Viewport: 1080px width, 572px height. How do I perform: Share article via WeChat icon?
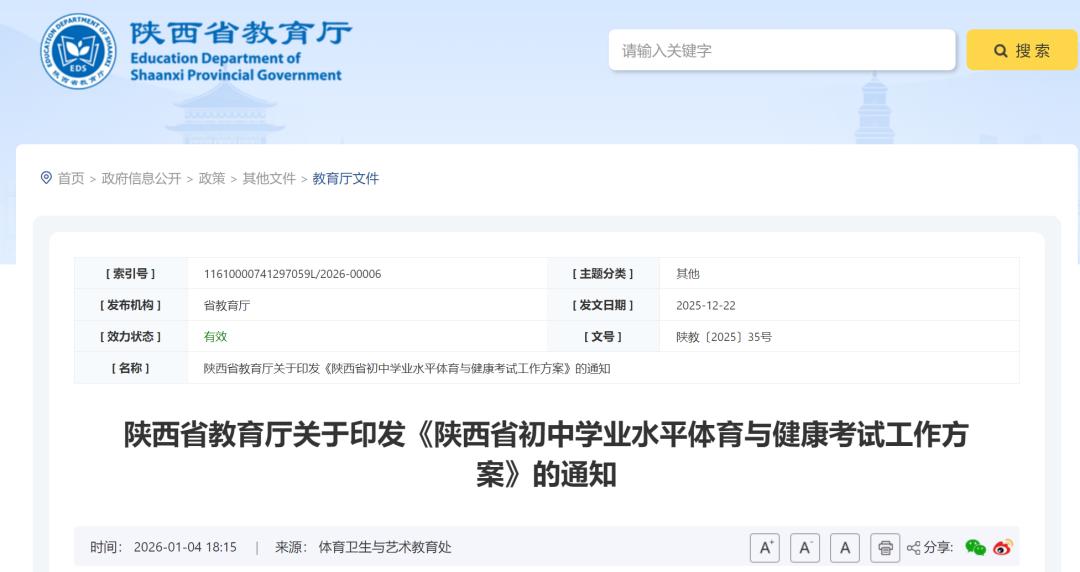click(975, 547)
